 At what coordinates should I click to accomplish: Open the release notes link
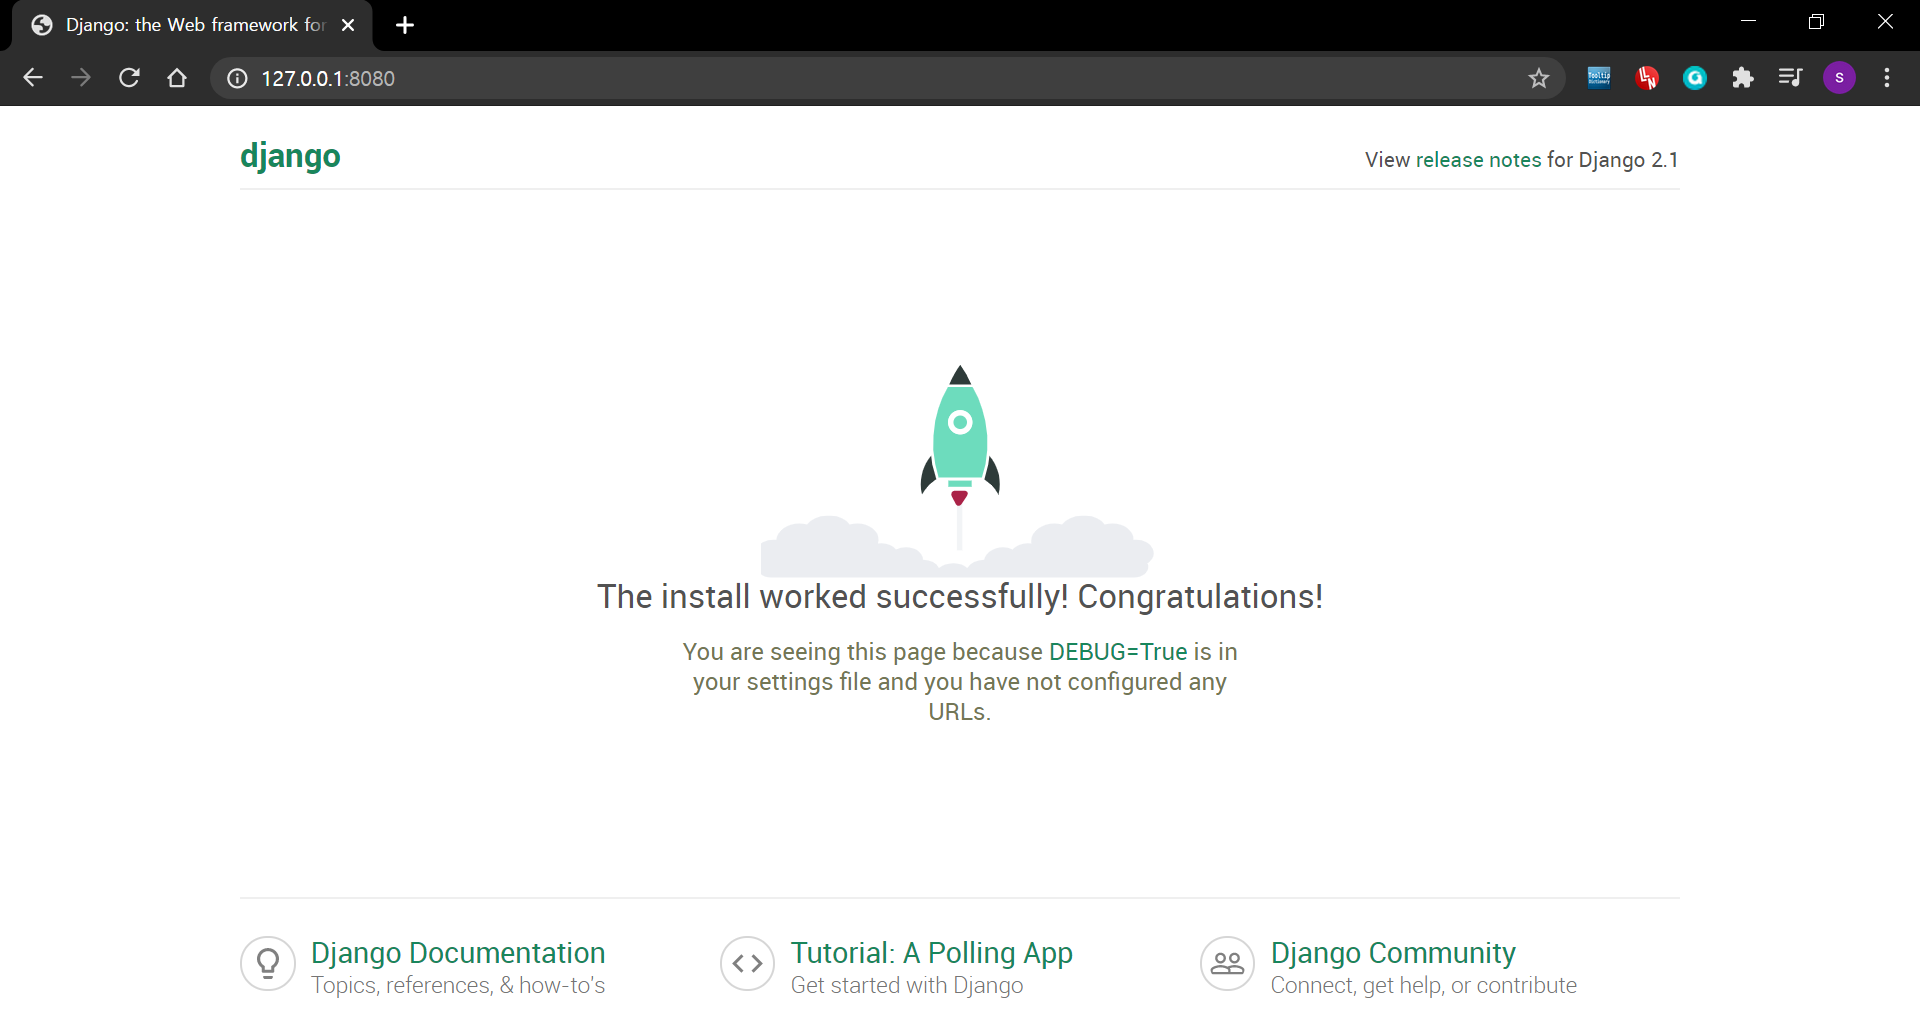tap(1477, 160)
